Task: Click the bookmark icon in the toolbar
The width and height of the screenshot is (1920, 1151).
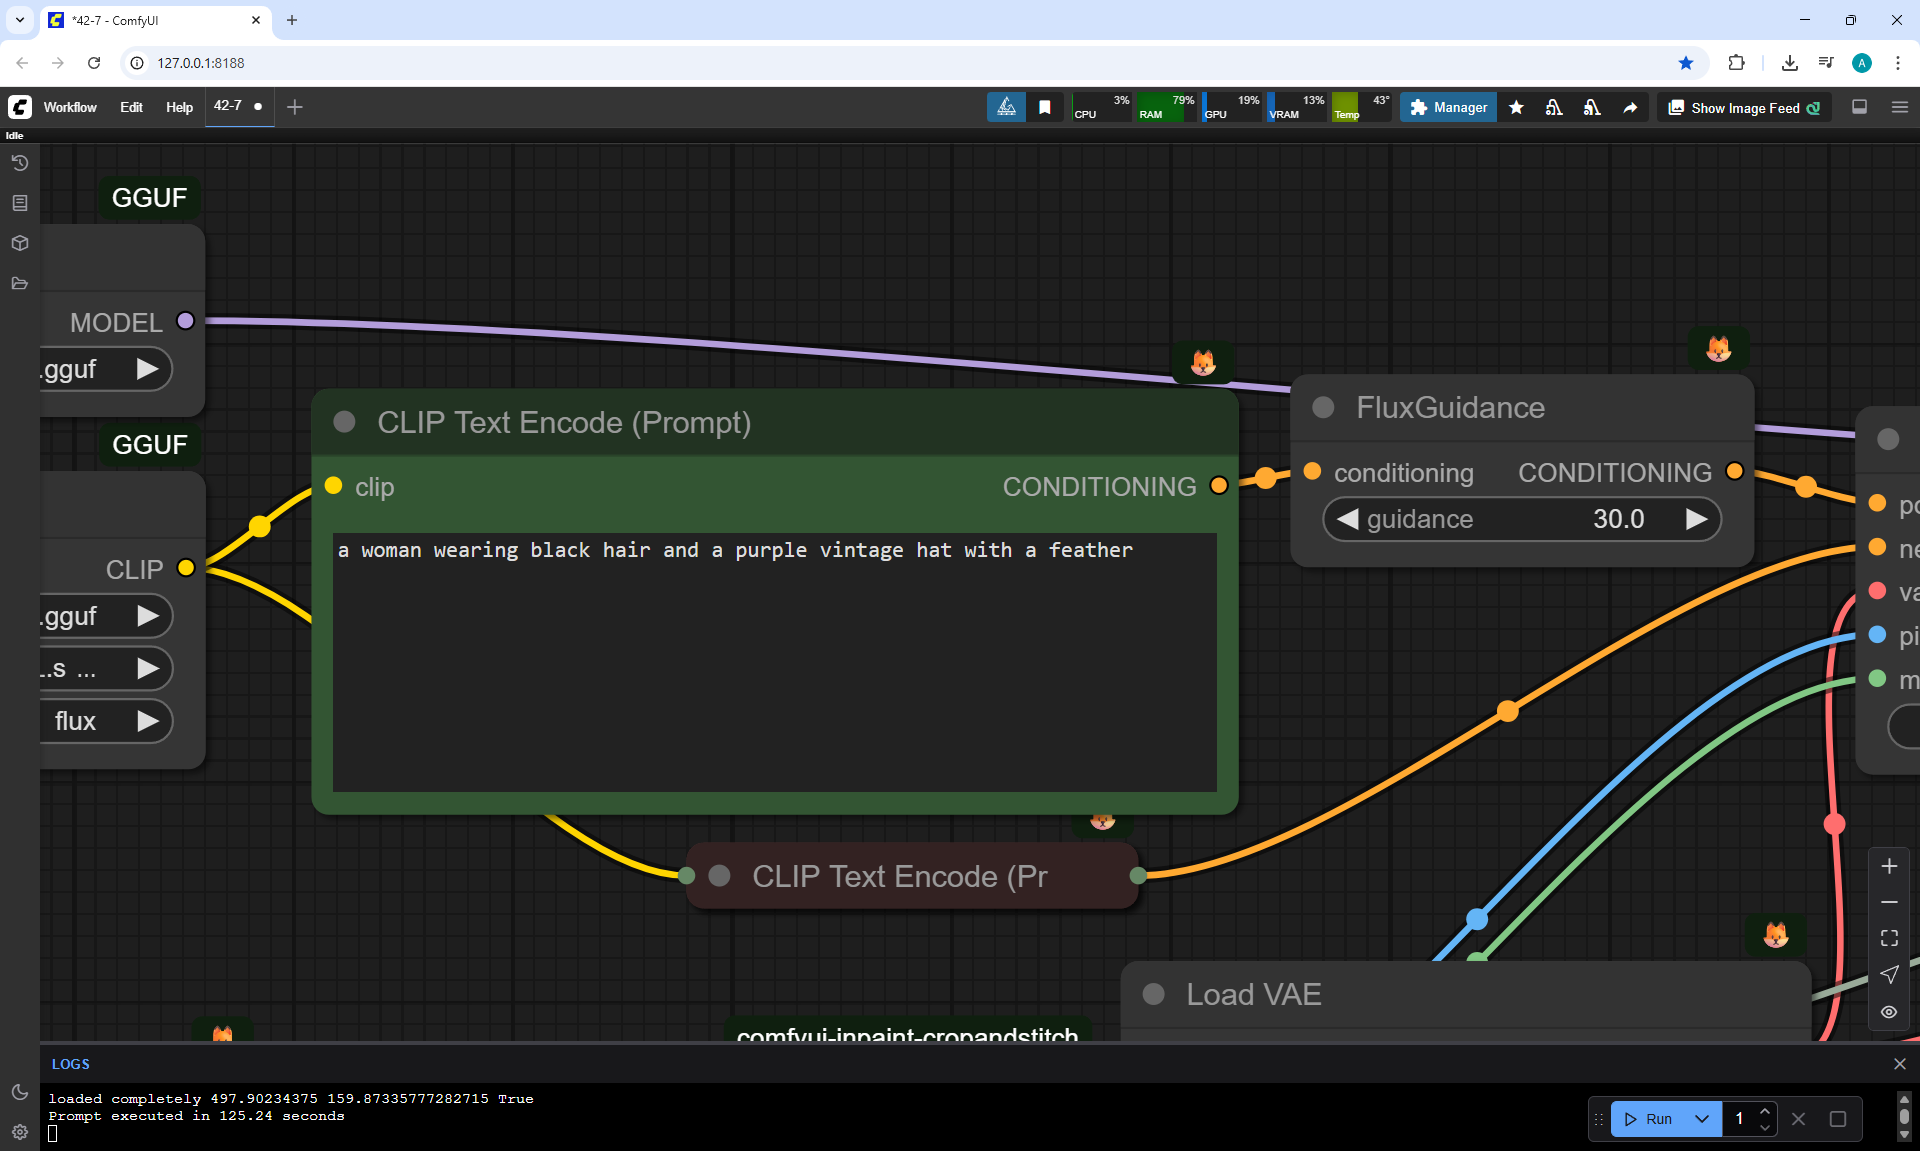Action: (1045, 107)
